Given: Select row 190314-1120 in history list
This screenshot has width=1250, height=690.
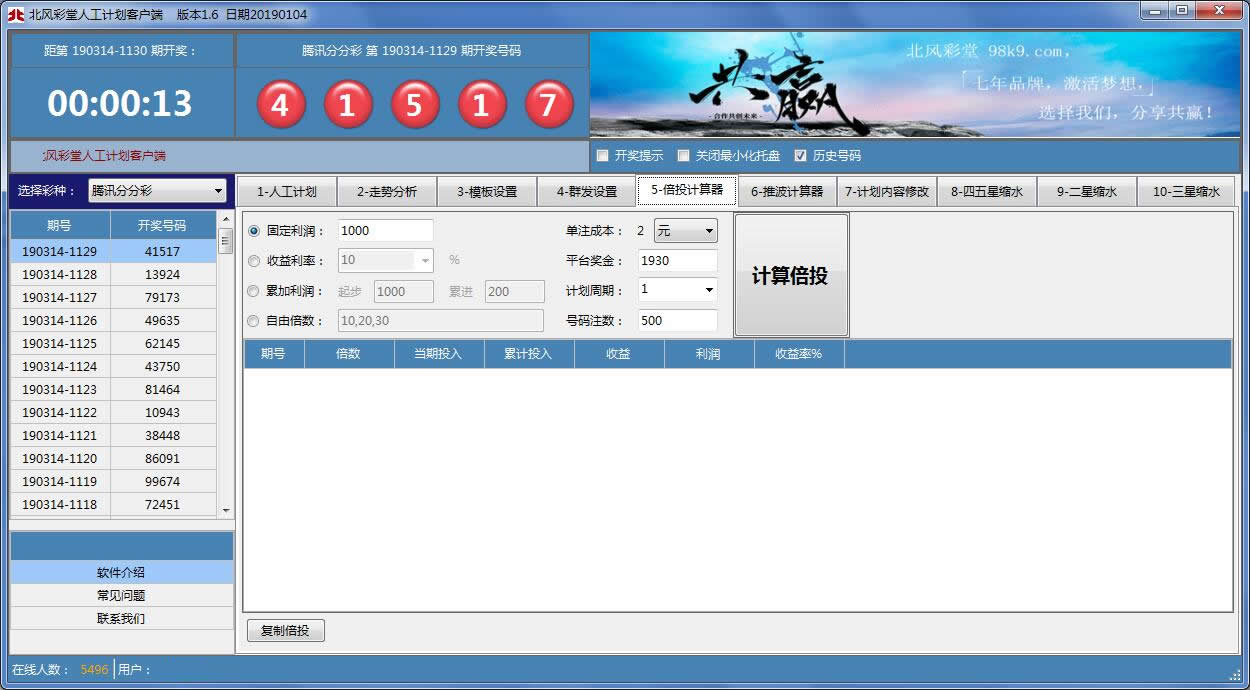Looking at the screenshot, I should [x=113, y=459].
